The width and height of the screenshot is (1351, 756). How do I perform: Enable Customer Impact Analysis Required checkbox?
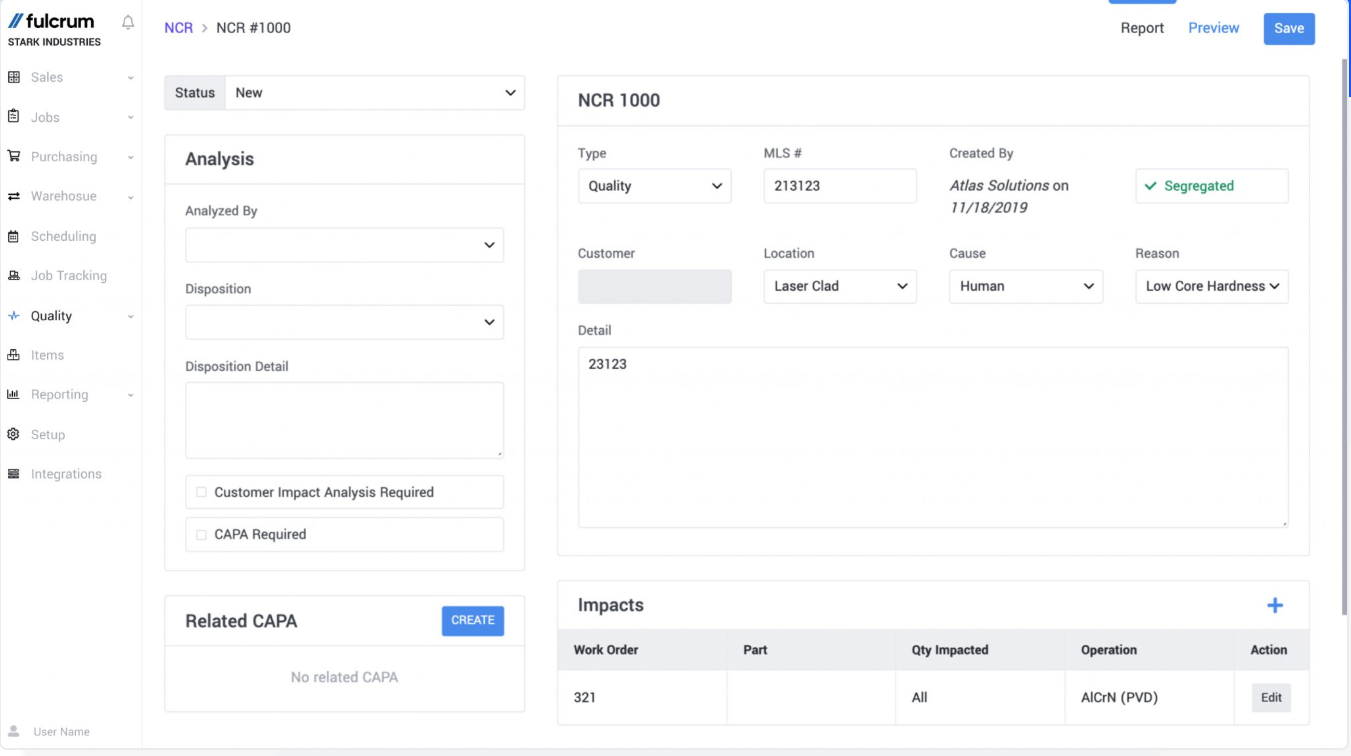pos(201,492)
